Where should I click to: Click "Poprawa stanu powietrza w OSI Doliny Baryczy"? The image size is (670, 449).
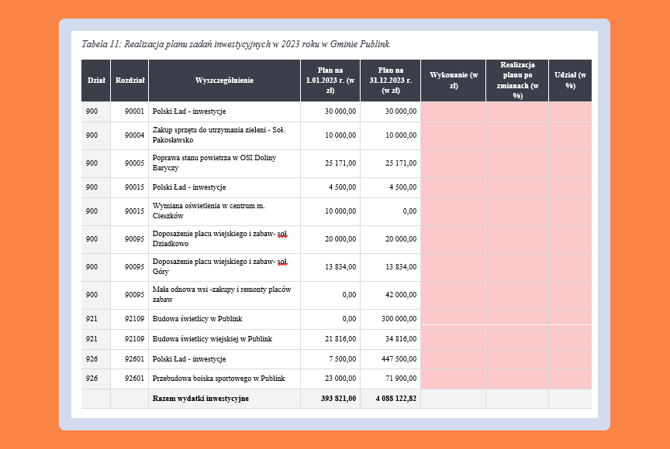214,163
